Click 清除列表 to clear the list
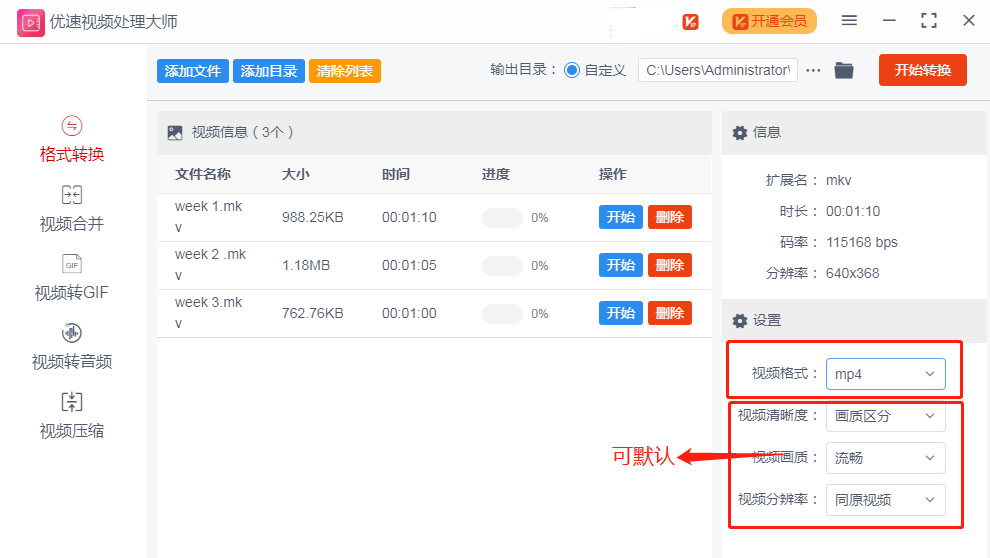Image resolution: width=990 pixels, height=558 pixels. pos(345,71)
